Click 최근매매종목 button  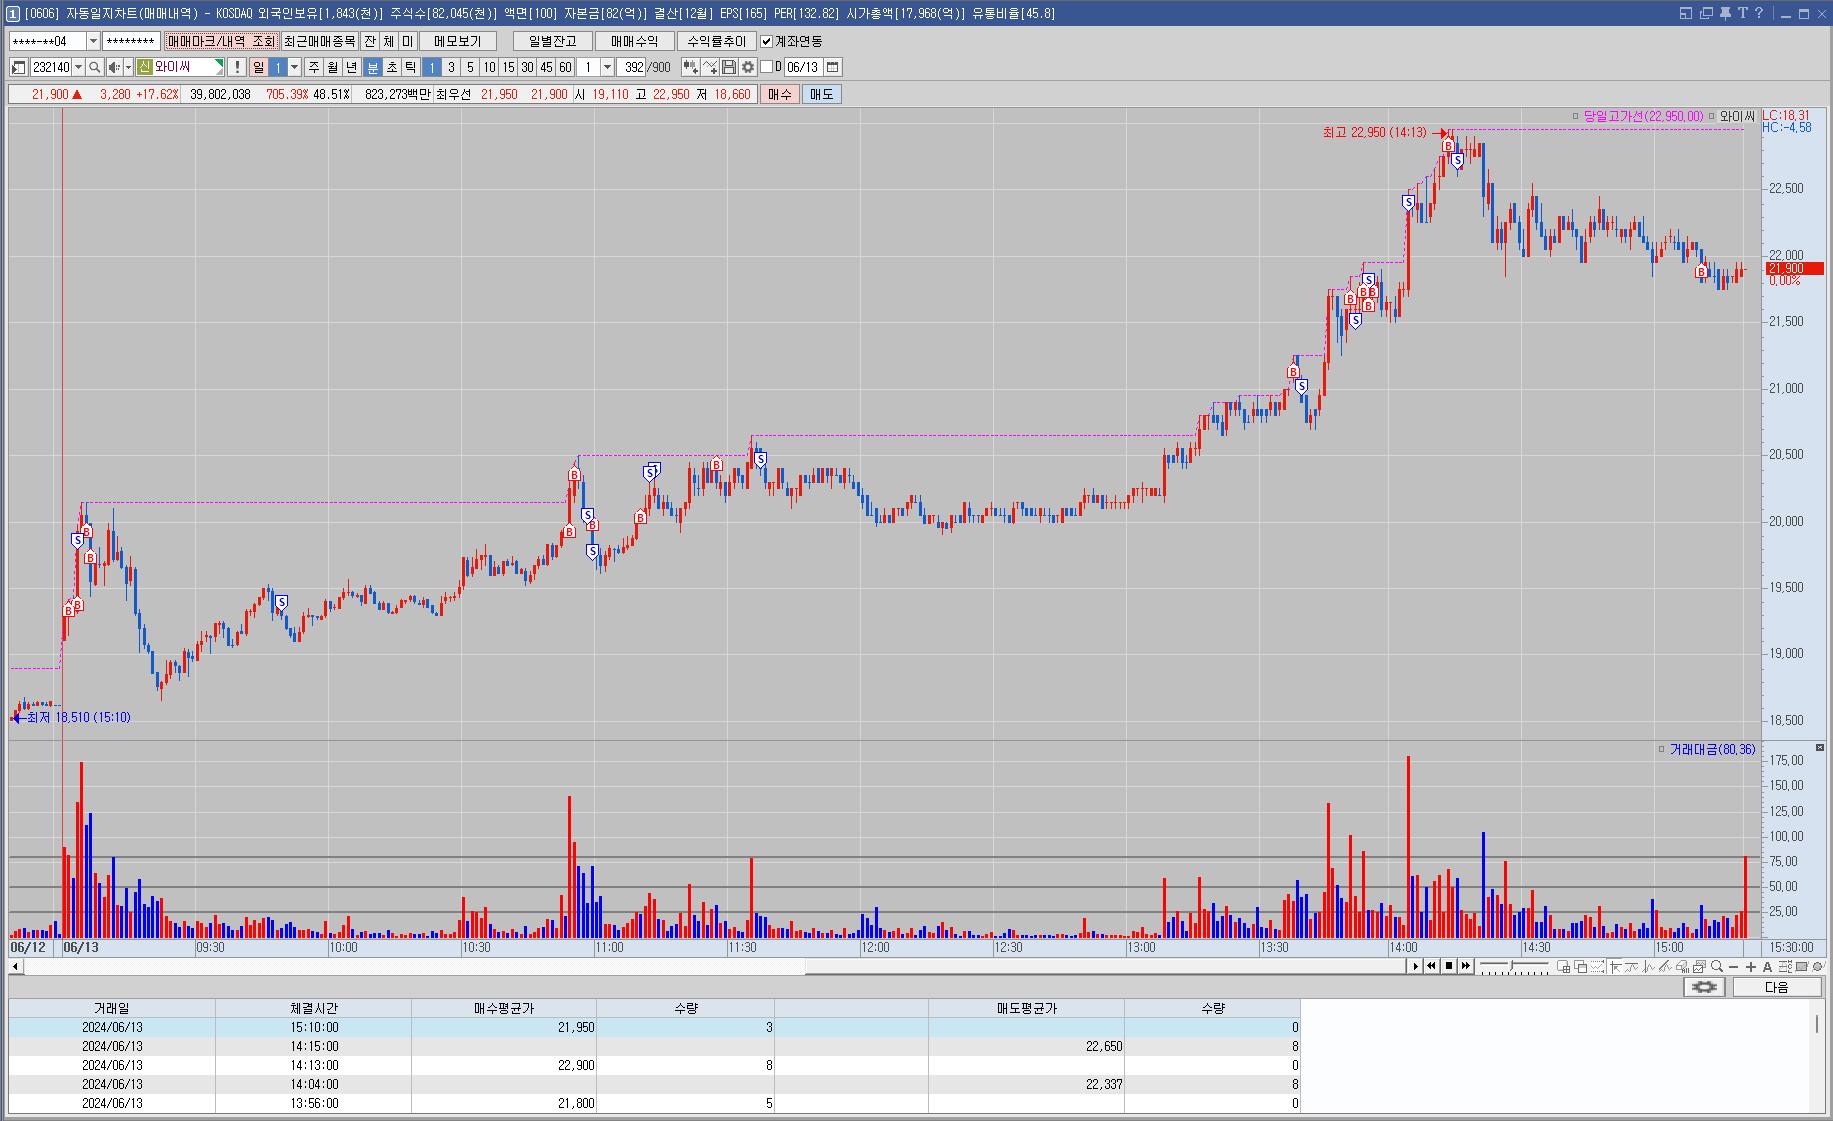coord(319,41)
